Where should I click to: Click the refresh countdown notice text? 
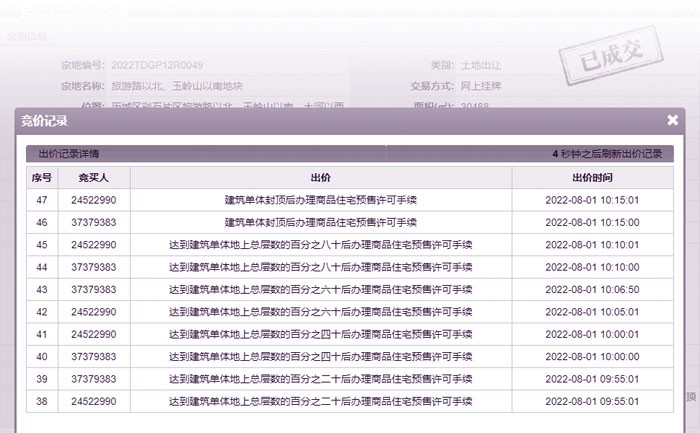(606, 155)
